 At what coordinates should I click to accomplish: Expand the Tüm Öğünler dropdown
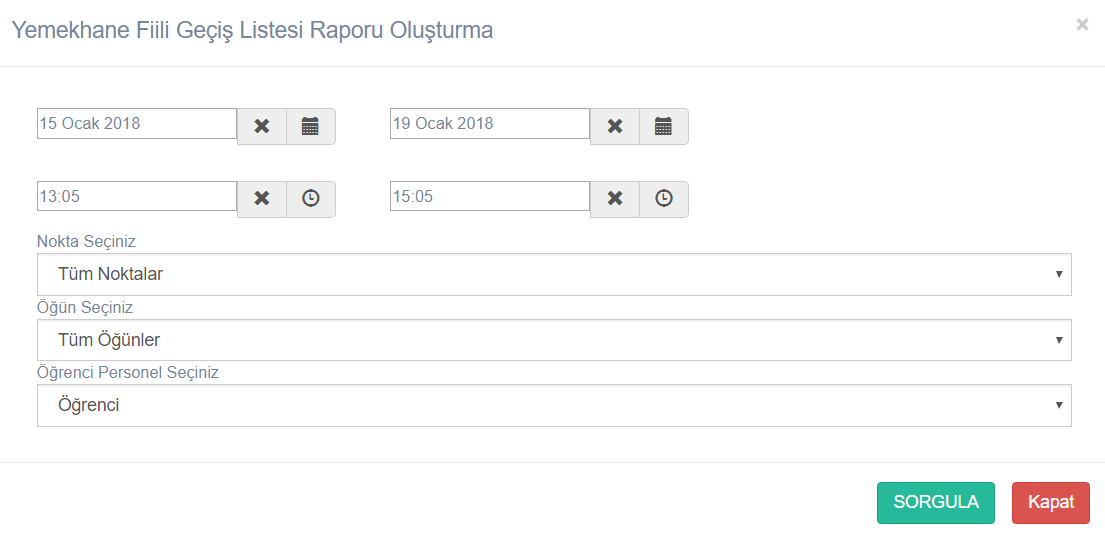pyautogui.click(x=554, y=340)
